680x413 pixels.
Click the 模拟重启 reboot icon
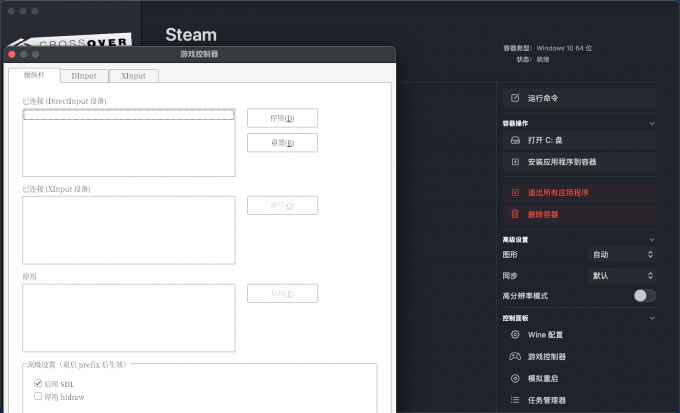point(515,378)
